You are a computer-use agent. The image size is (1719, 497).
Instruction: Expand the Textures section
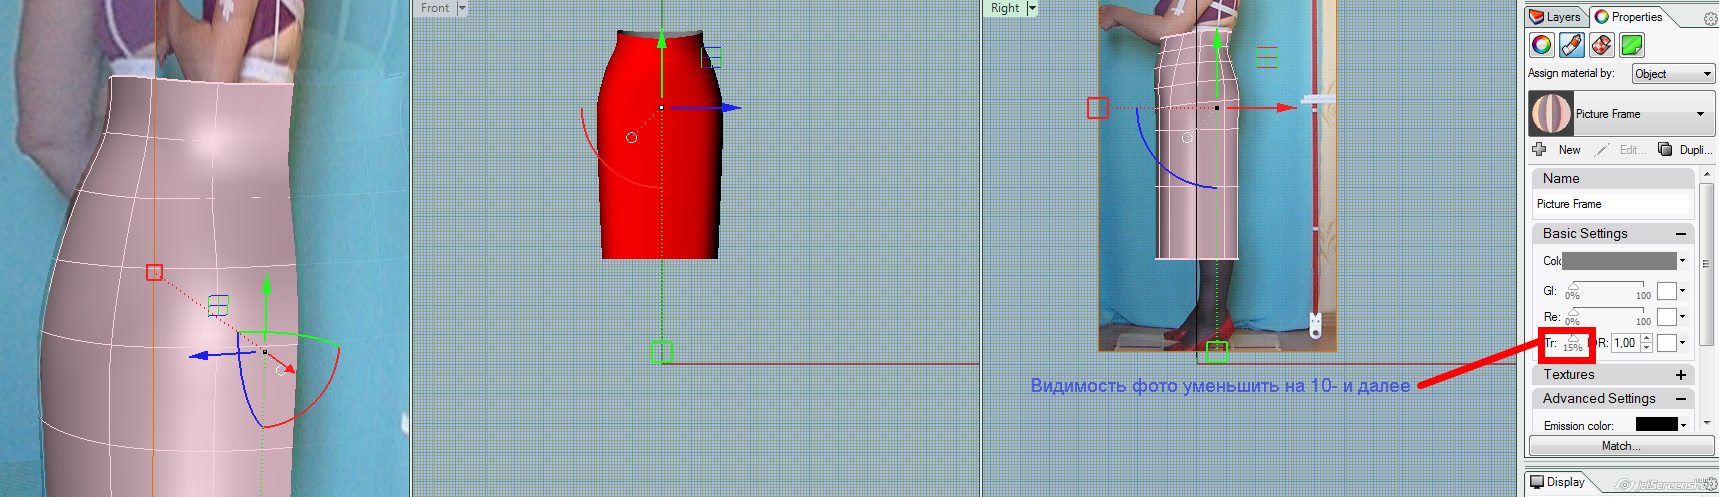1681,375
